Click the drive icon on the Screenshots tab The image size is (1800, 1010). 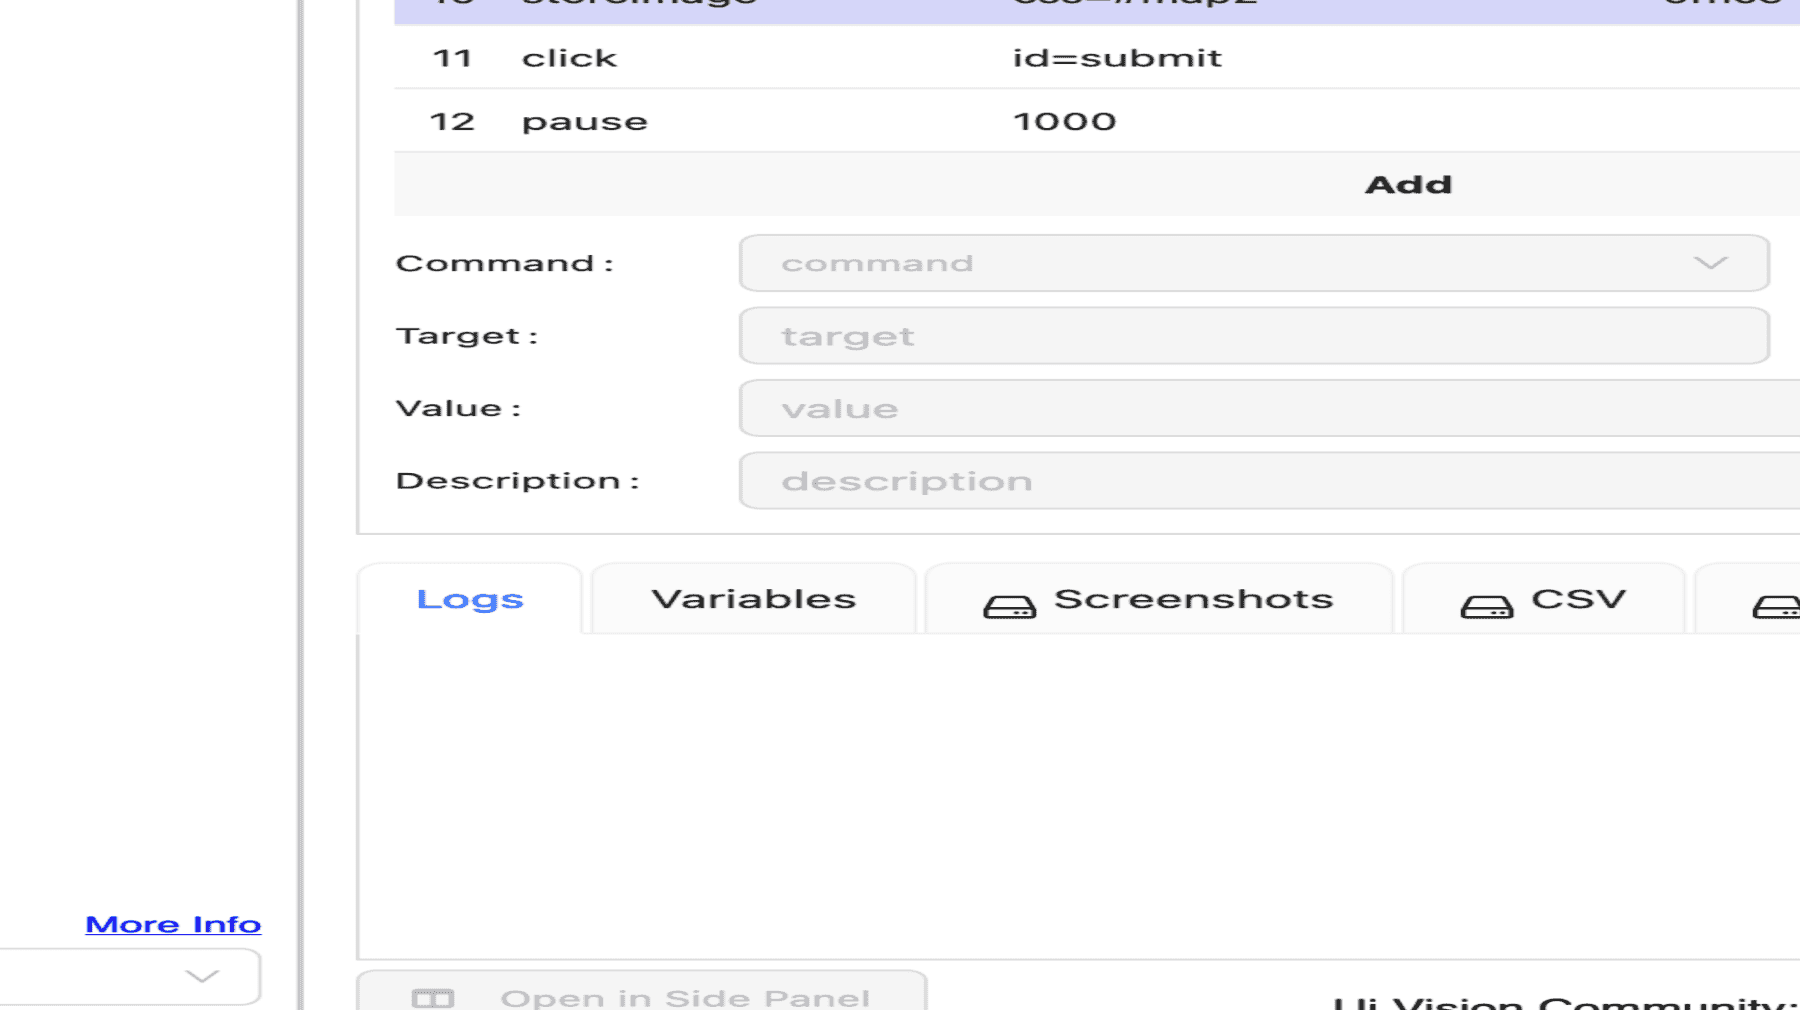click(x=1009, y=607)
